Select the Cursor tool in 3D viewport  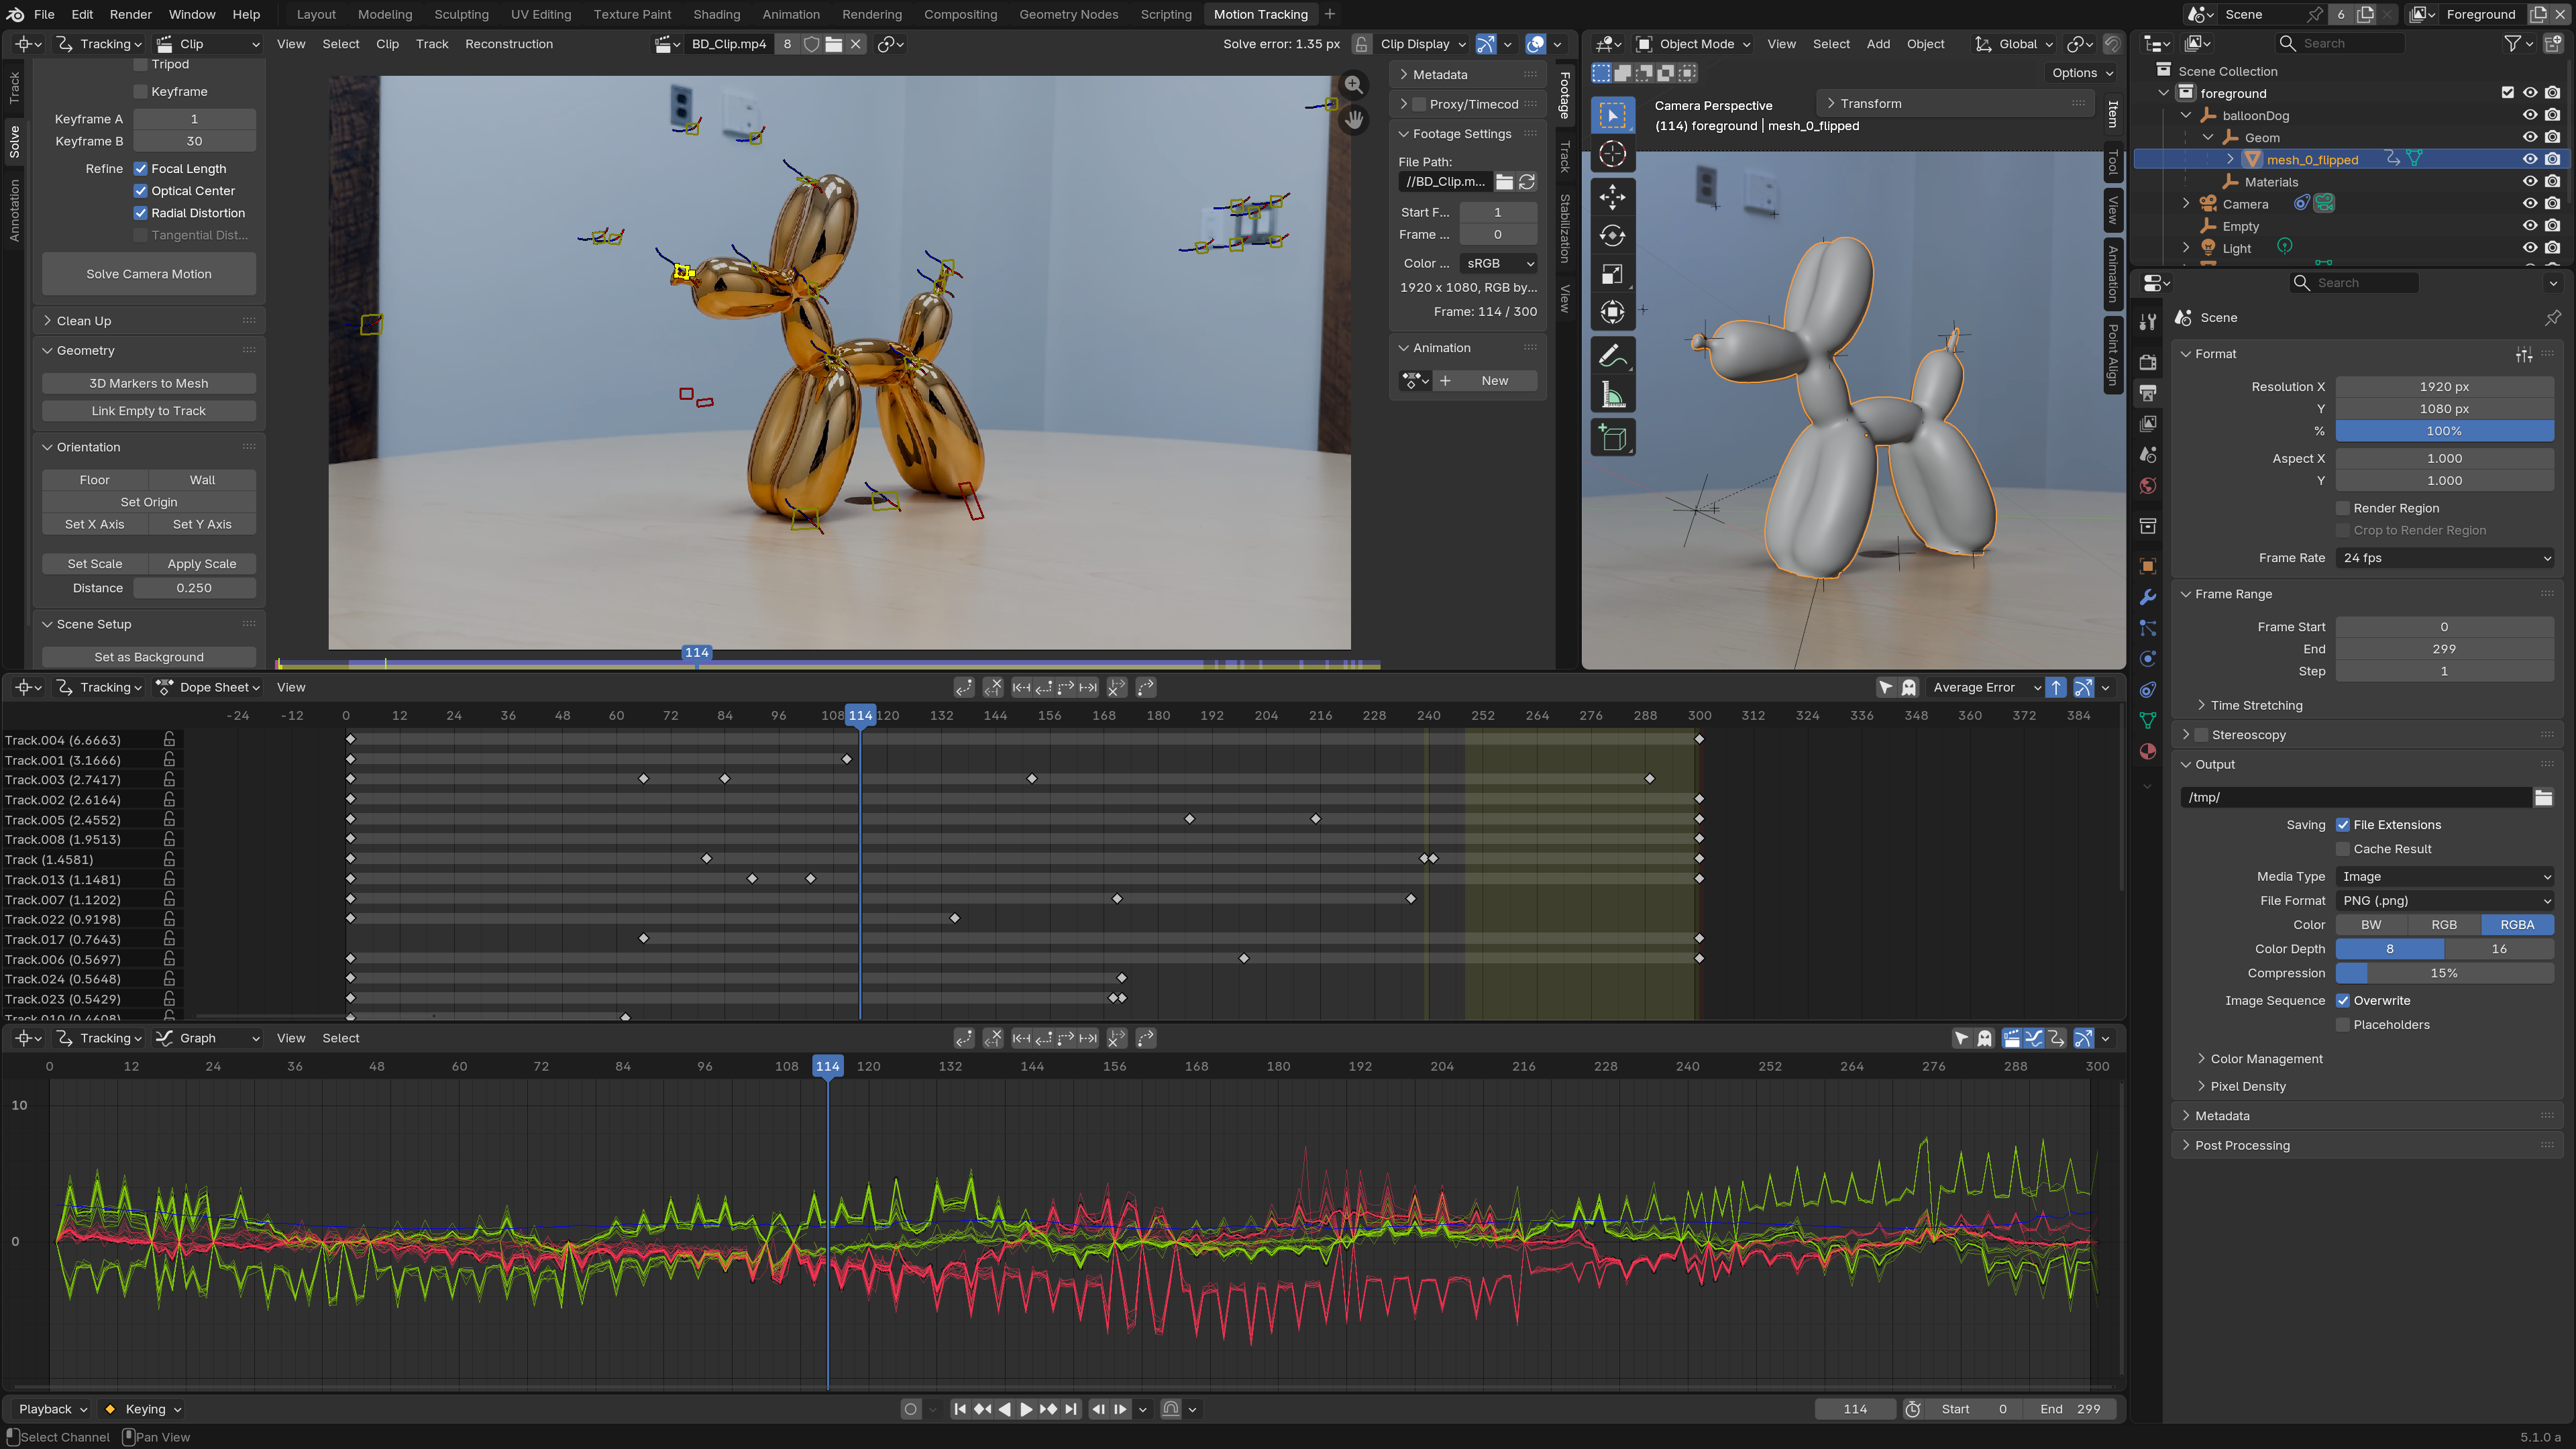point(1612,154)
